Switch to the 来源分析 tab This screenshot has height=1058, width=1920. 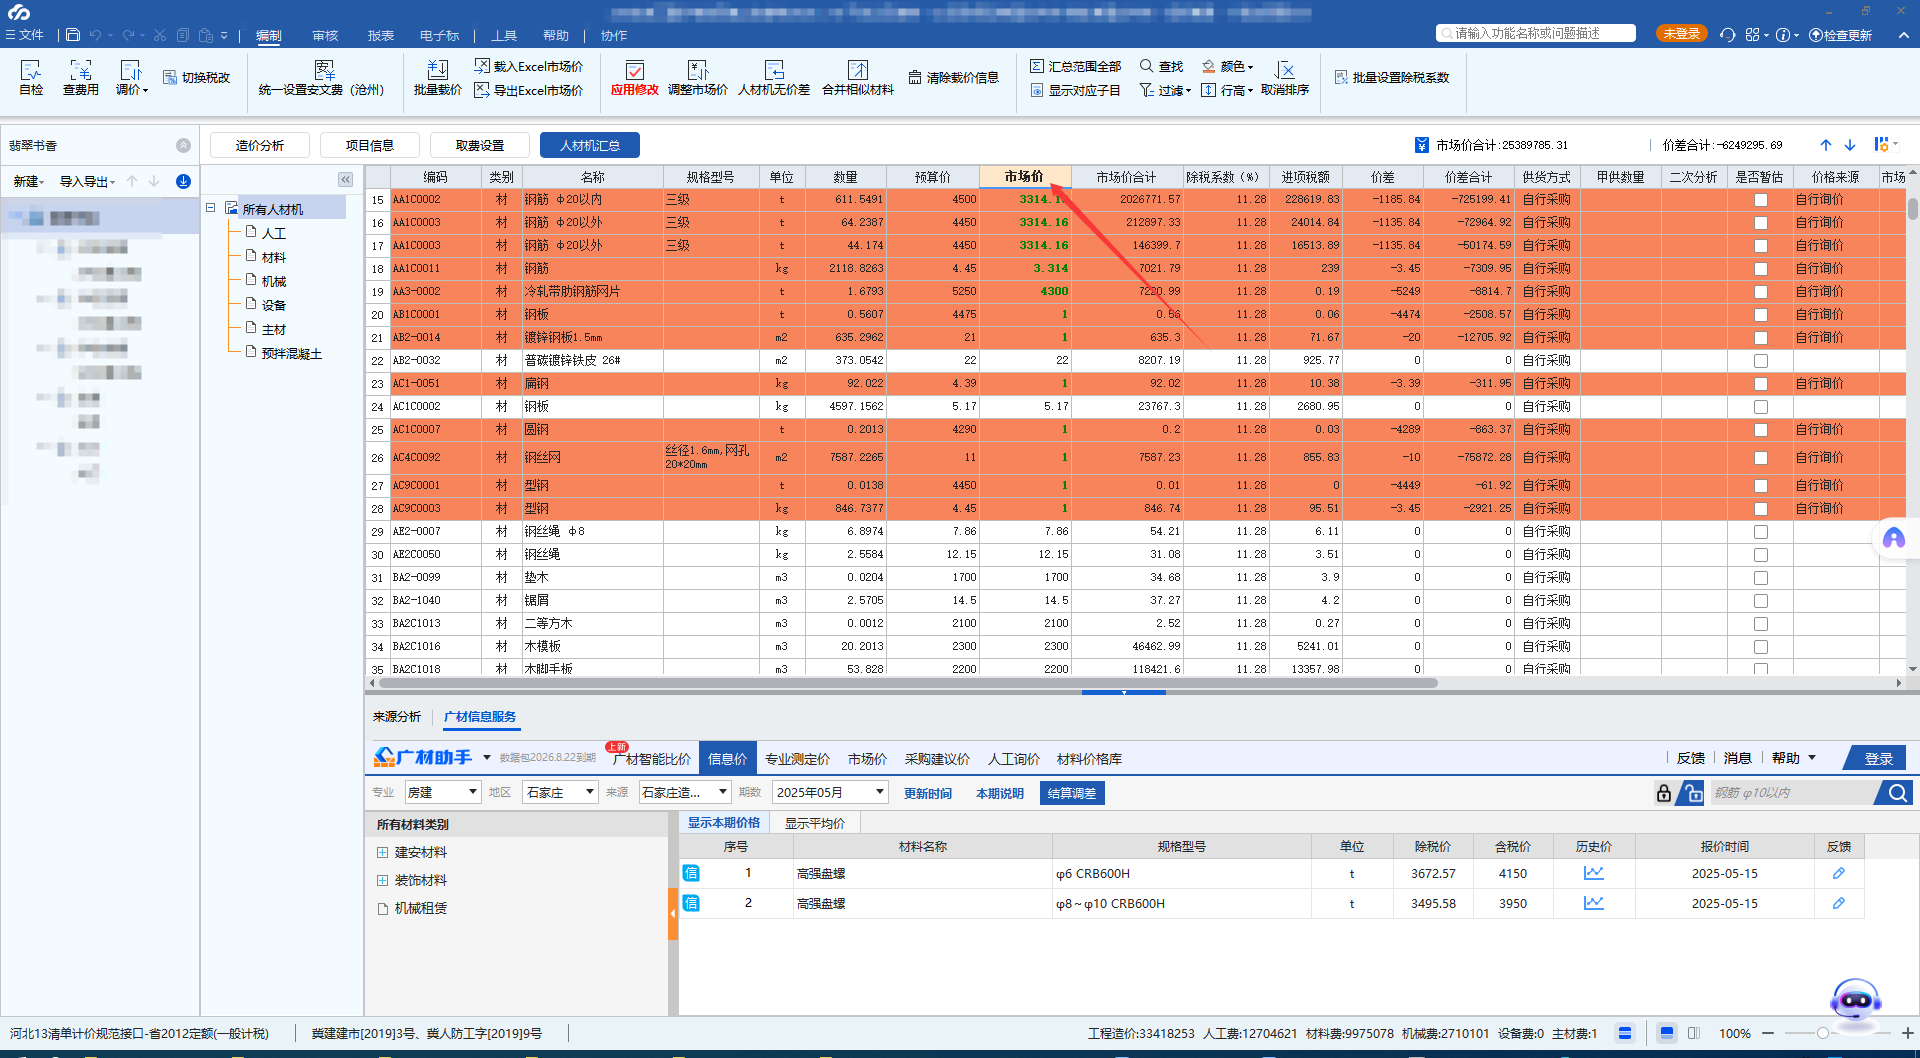click(x=397, y=717)
